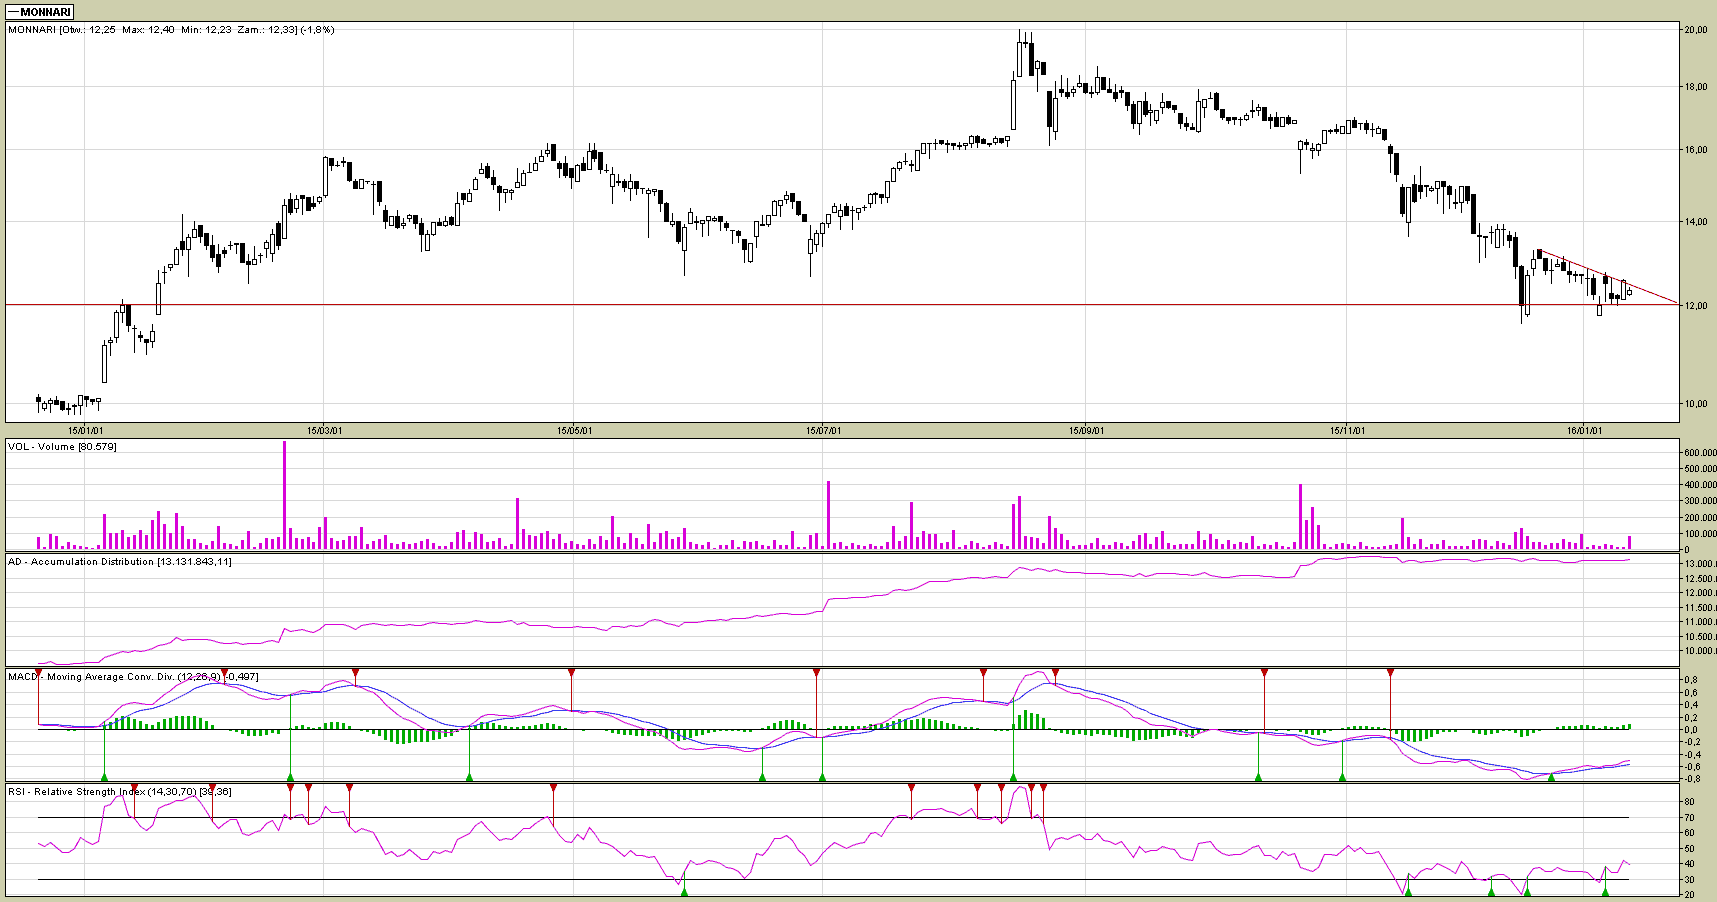Click the rightmost green buy marker in RSI panel
This screenshot has height=902, width=1717.
pyautogui.click(x=1605, y=891)
